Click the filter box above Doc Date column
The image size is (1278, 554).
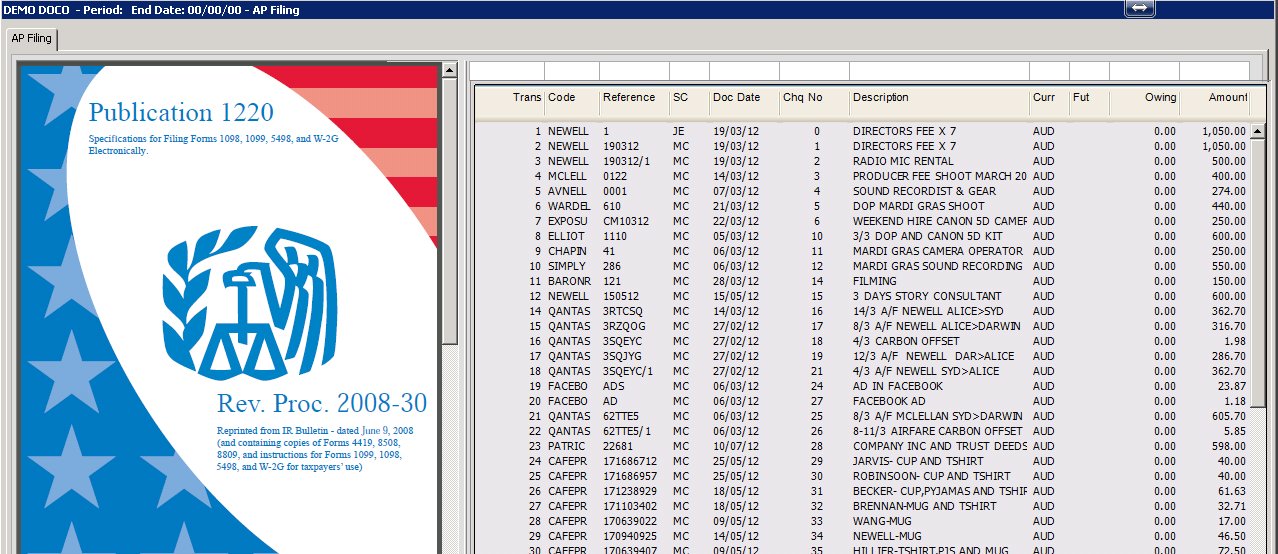coord(745,71)
